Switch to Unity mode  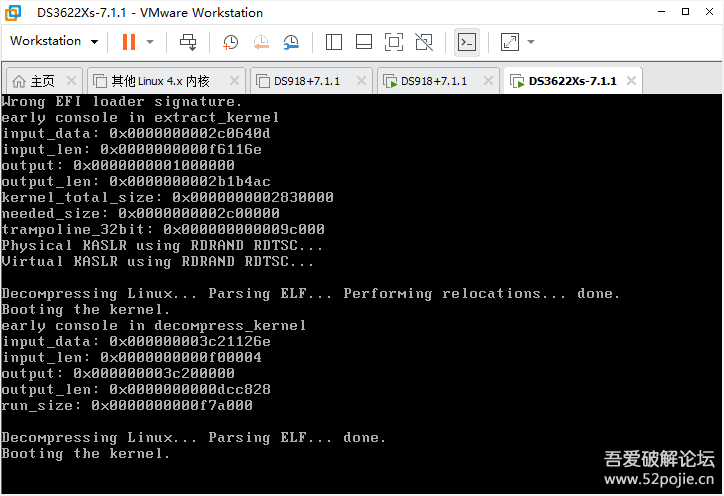tap(424, 42)
